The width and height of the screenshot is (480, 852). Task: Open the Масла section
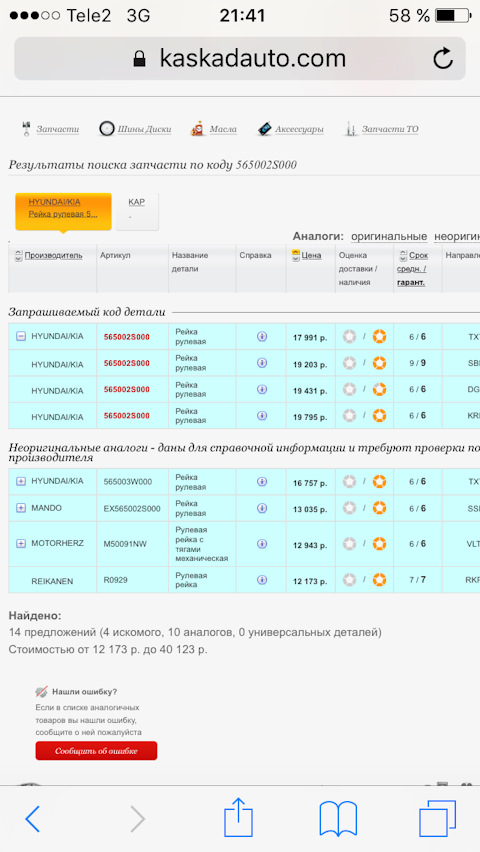tap(223, 129)
